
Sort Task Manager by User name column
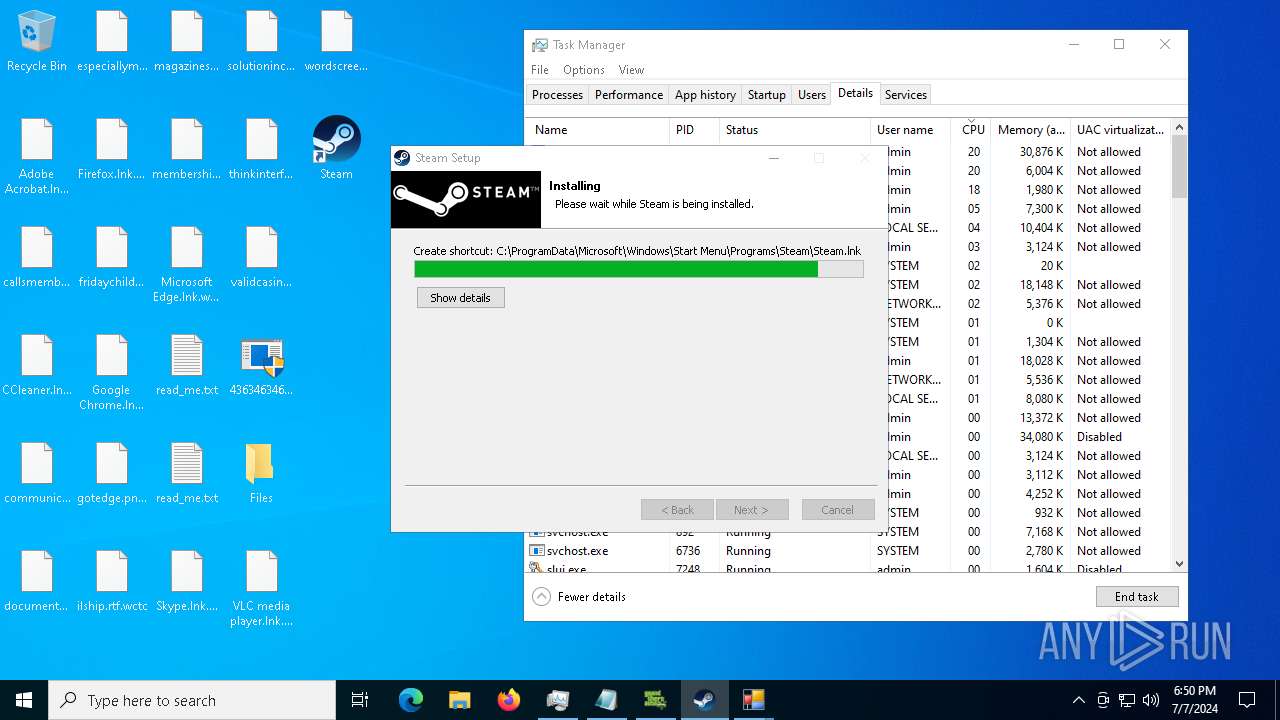[912, 130]
